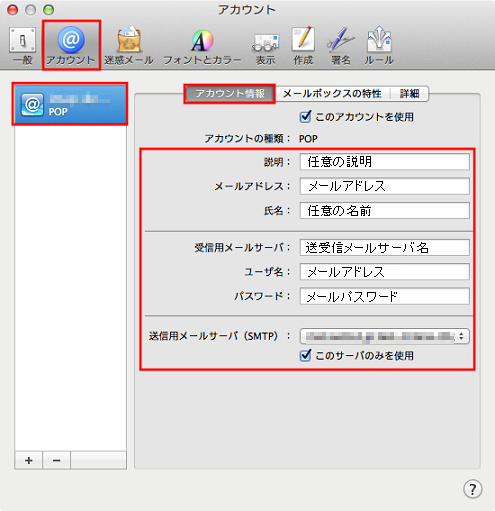495x511 pixels.
Task: Click the ユーザ名 username field
Action: 385,272
